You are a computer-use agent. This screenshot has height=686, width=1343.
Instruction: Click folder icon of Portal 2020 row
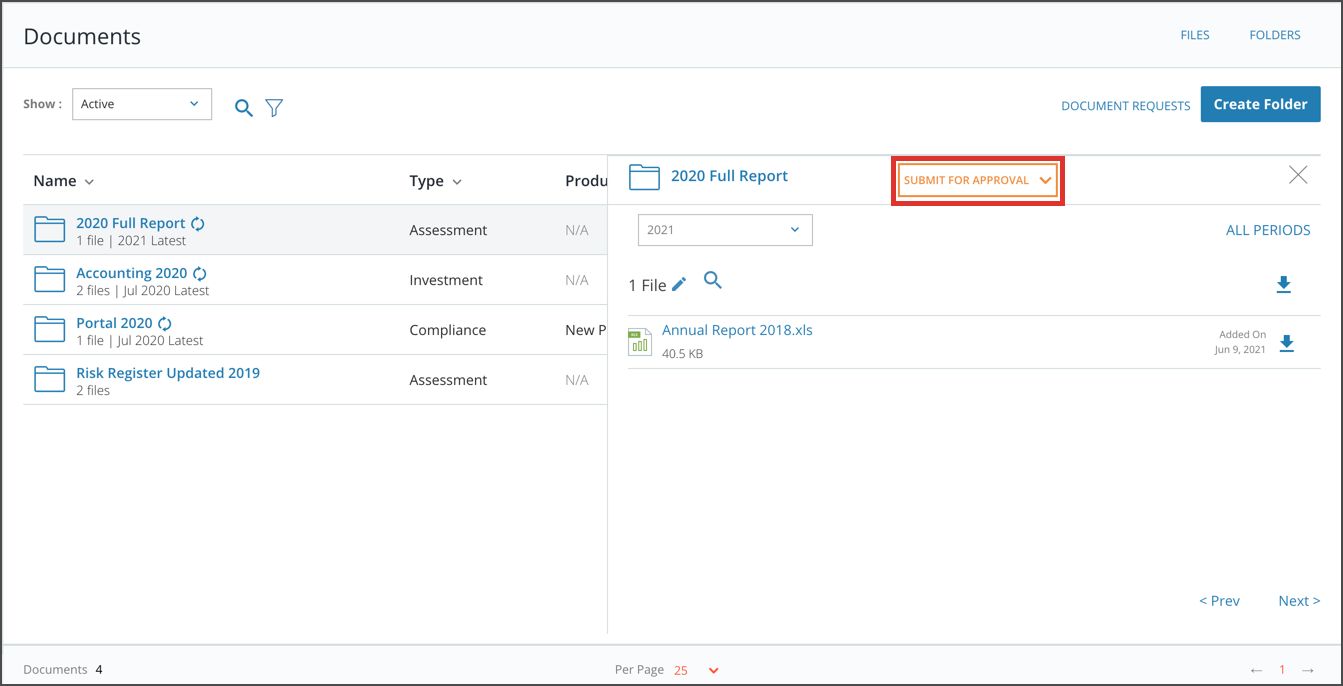tap(50, 330)
